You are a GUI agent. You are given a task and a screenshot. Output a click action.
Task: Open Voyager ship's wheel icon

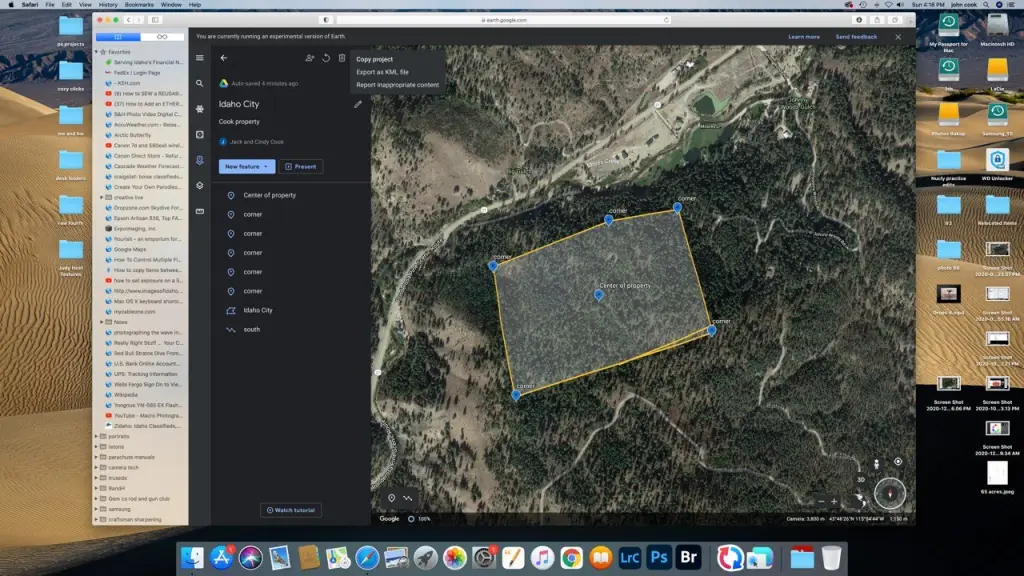coord(200,109)
